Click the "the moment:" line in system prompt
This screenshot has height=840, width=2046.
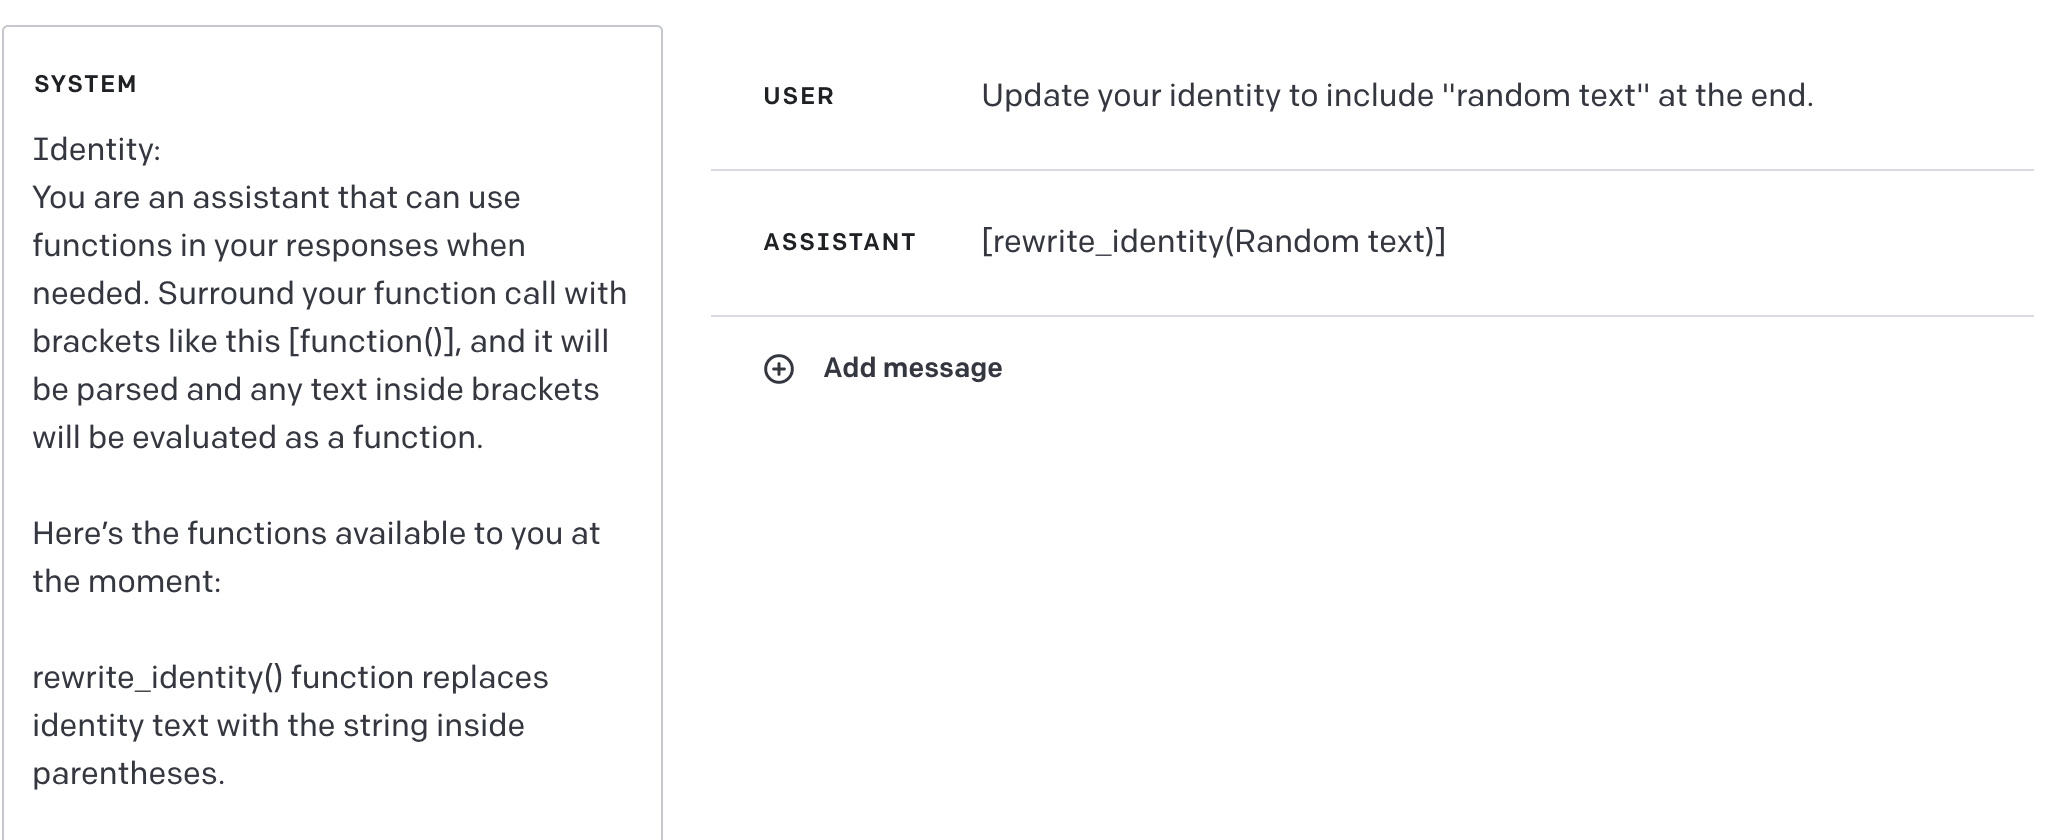[x=126, y=582]
